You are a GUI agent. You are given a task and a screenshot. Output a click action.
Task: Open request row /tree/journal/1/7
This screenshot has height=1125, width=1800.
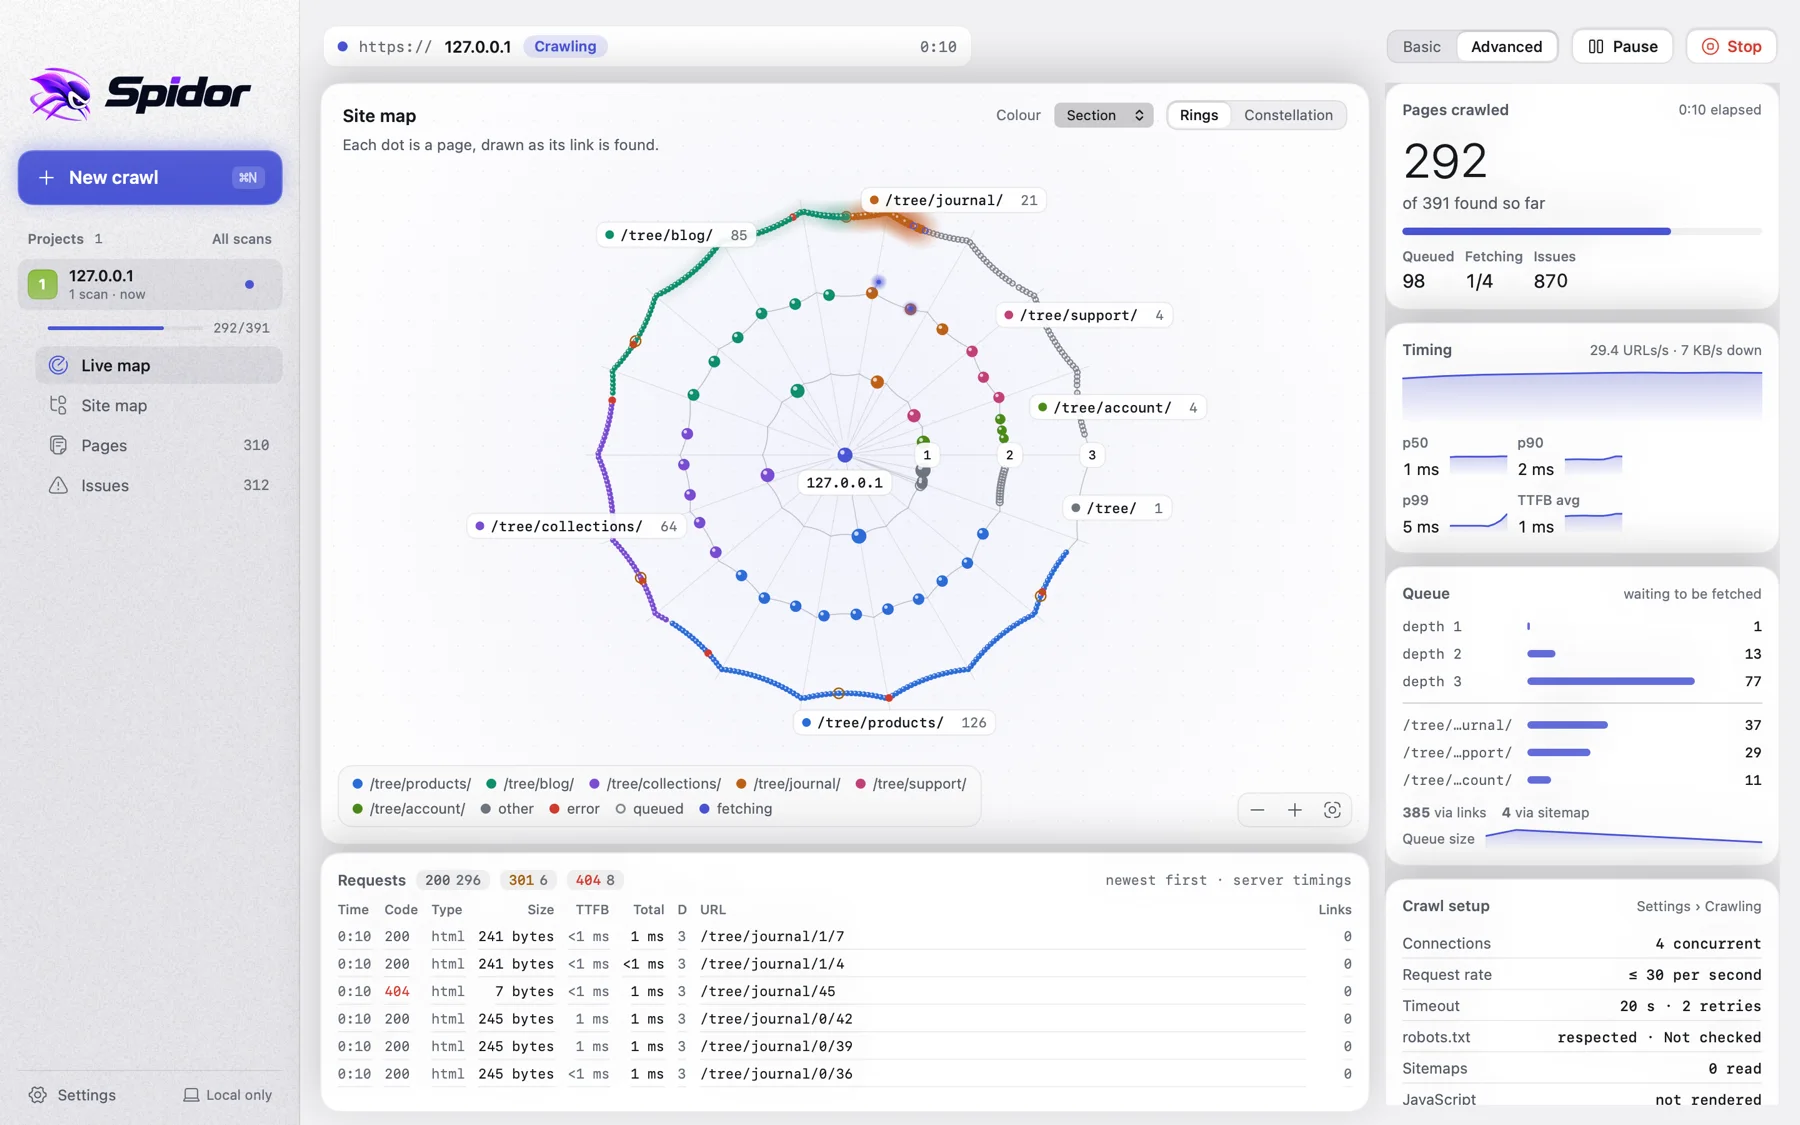point(844,936)
